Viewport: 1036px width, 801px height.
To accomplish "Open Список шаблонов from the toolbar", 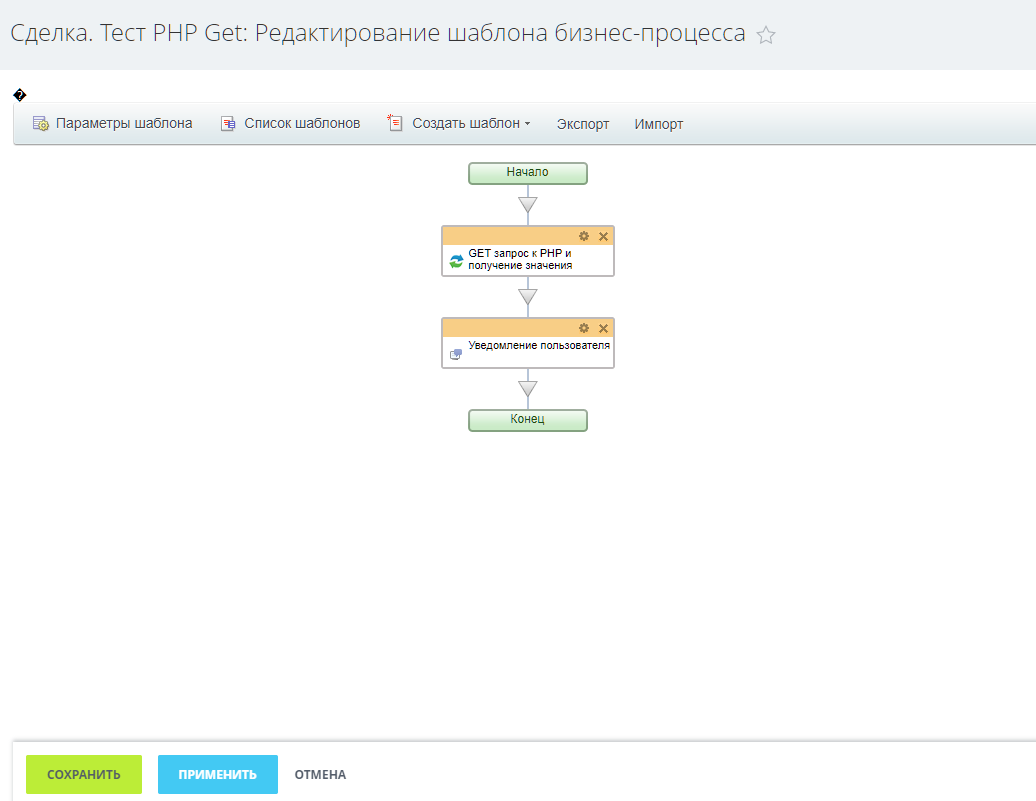I will click(290, 124).
